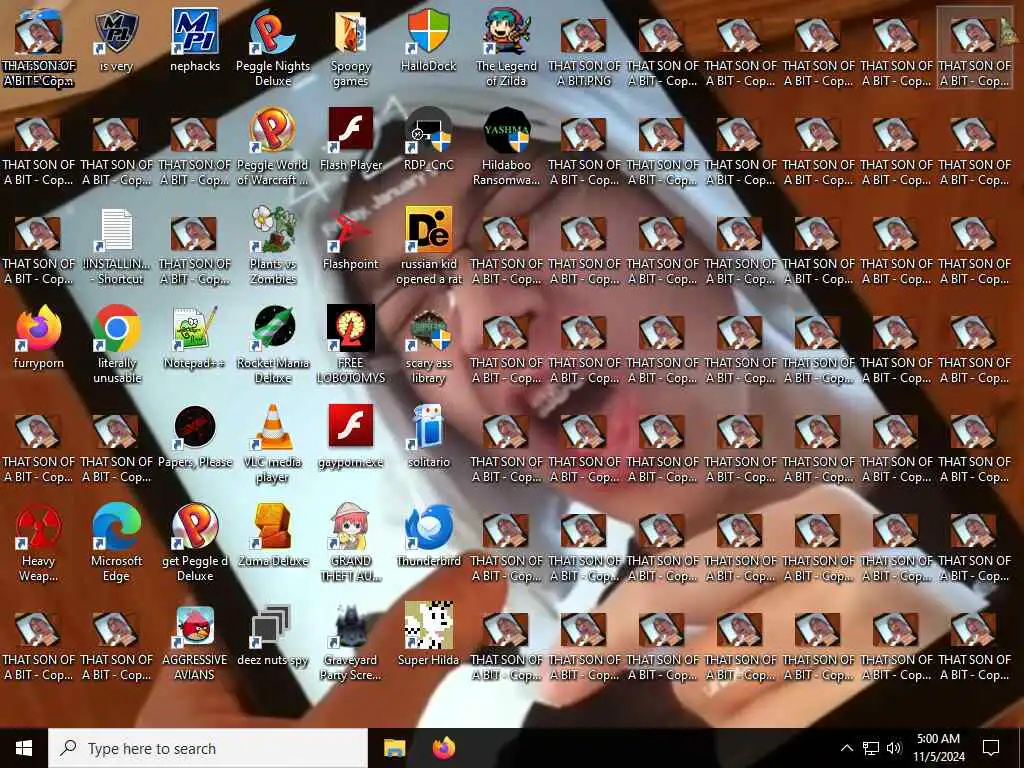The height and width of the screenshot is (768, 1024).
Task: Click the Windows Start button
Action: coord(24,748)
